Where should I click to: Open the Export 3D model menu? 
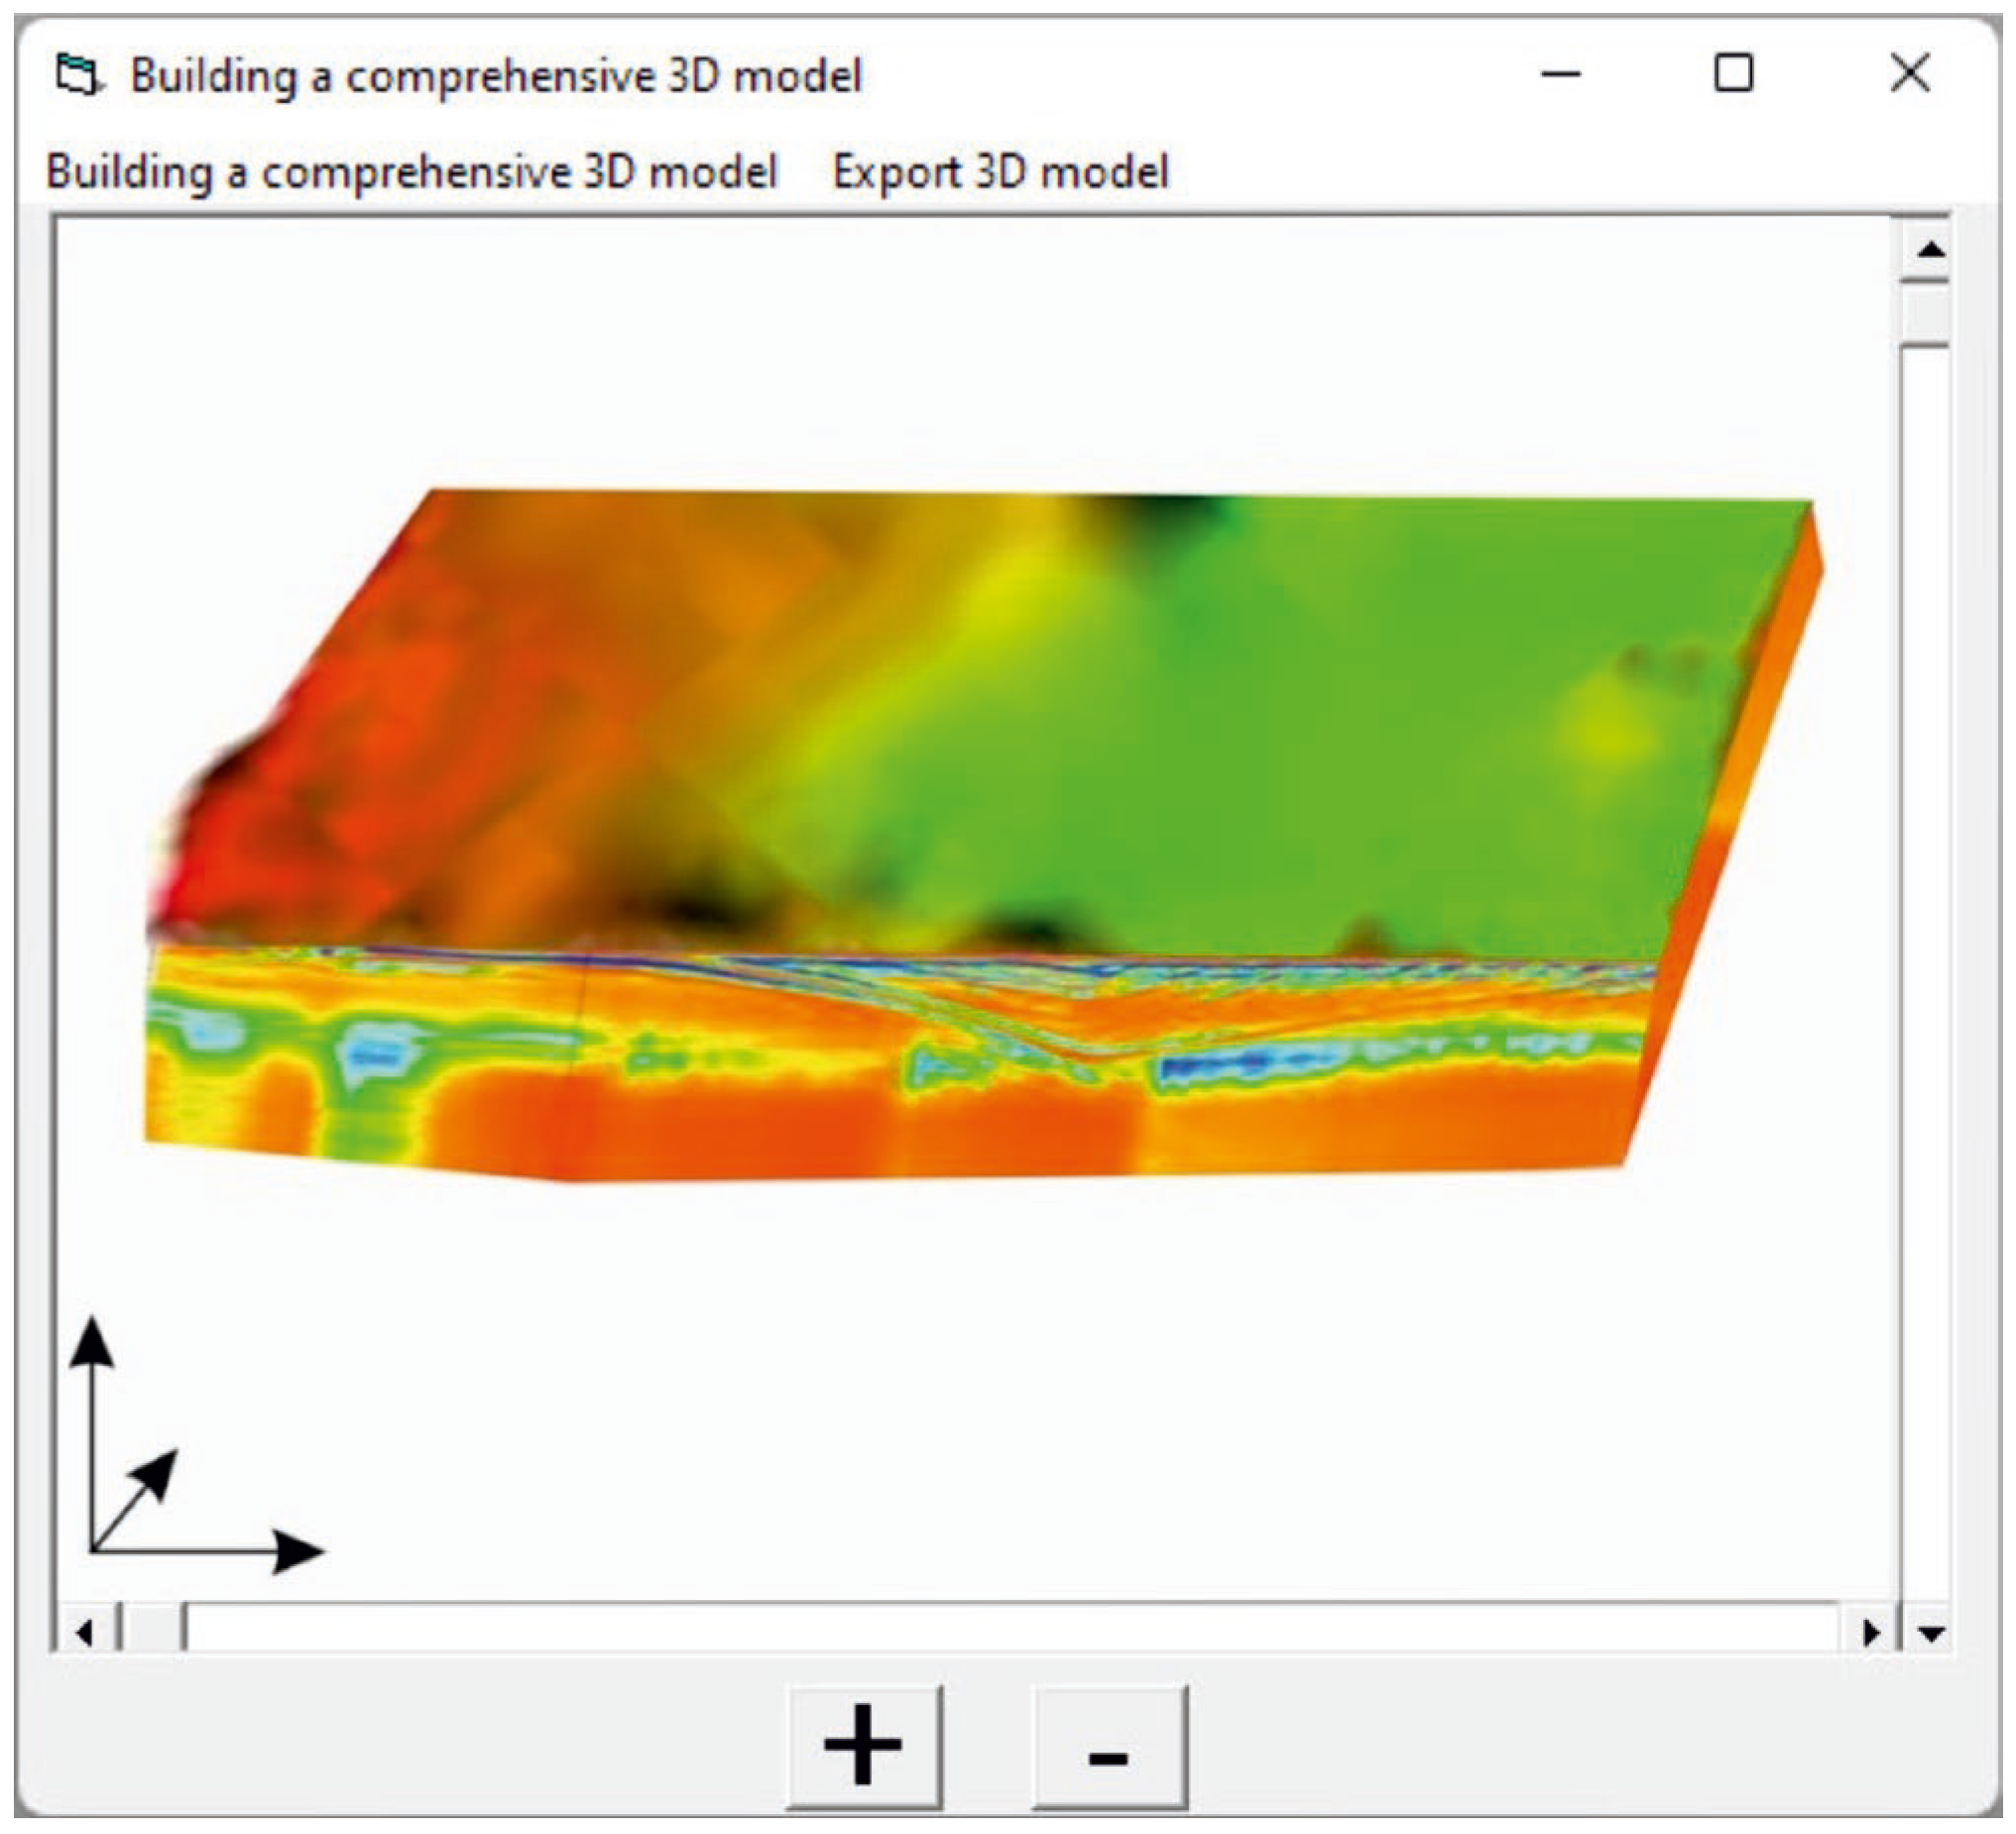point(1000,172)
